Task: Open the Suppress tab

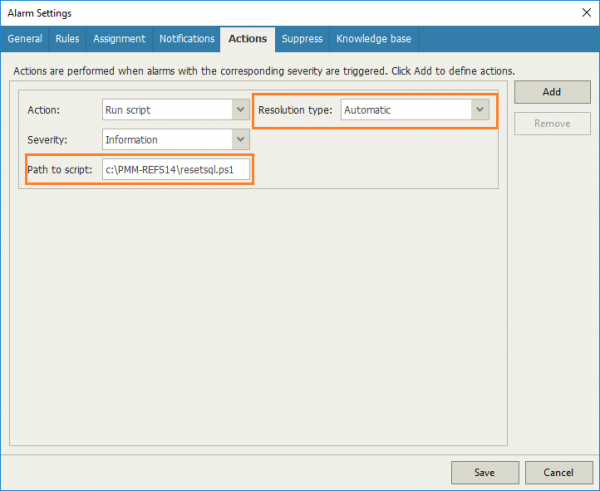Action: pyautogui.click(x=302, y=39)
